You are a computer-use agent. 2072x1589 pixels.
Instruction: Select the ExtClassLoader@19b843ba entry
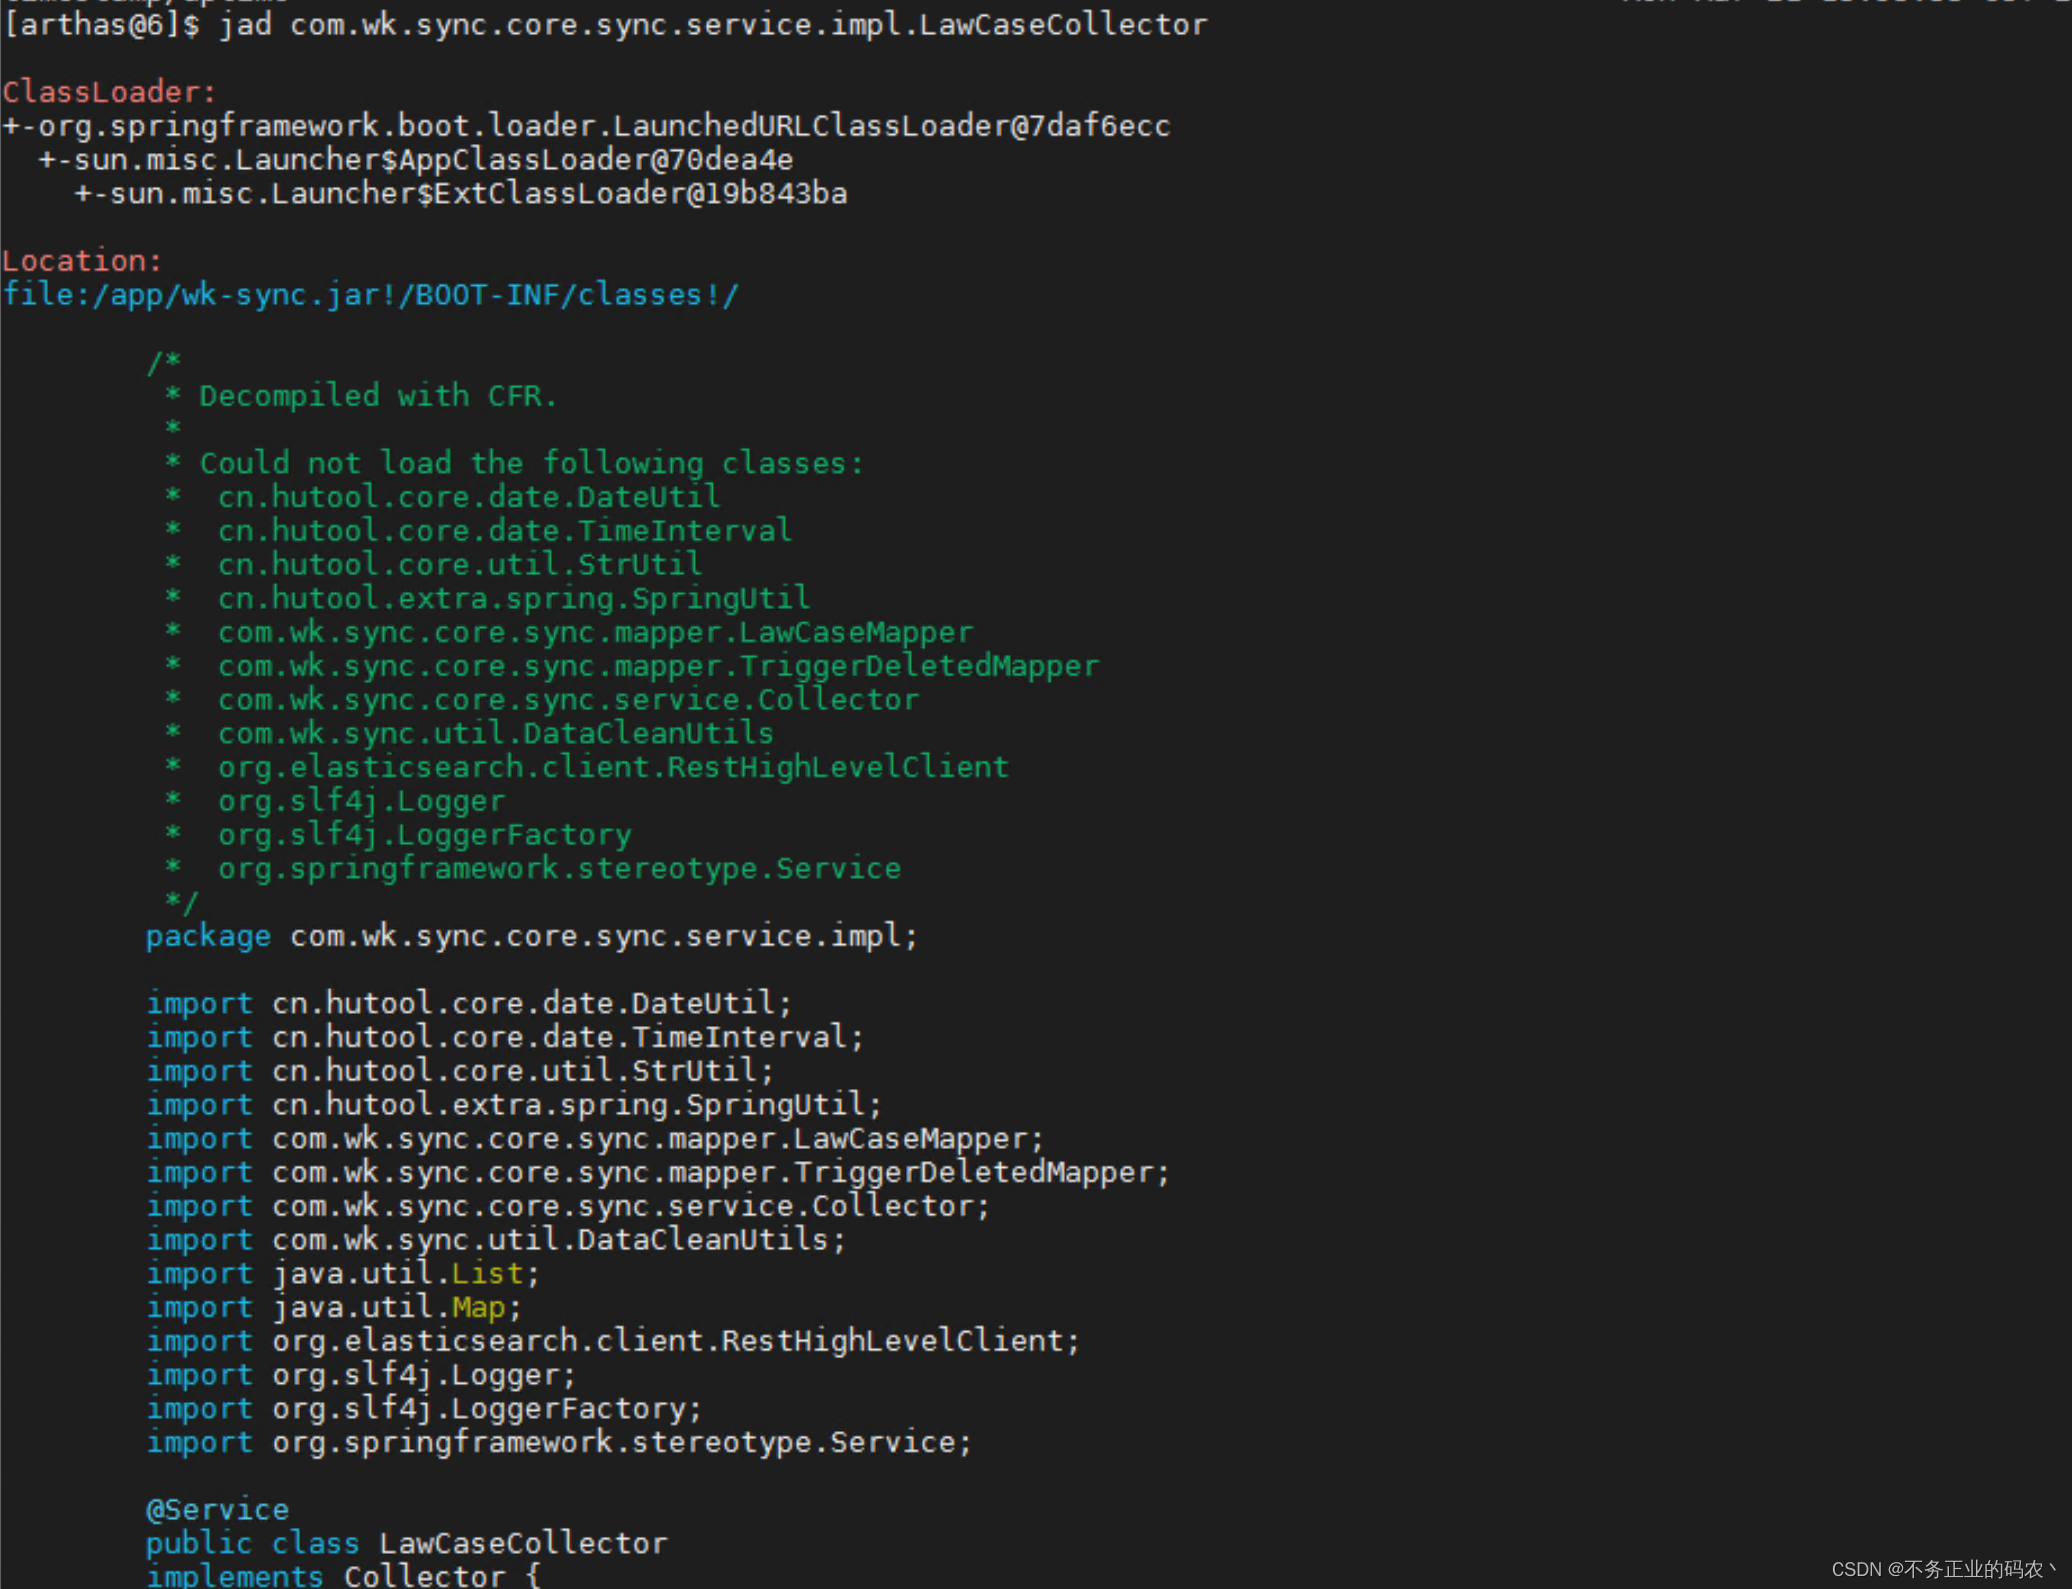click(460, 193)
